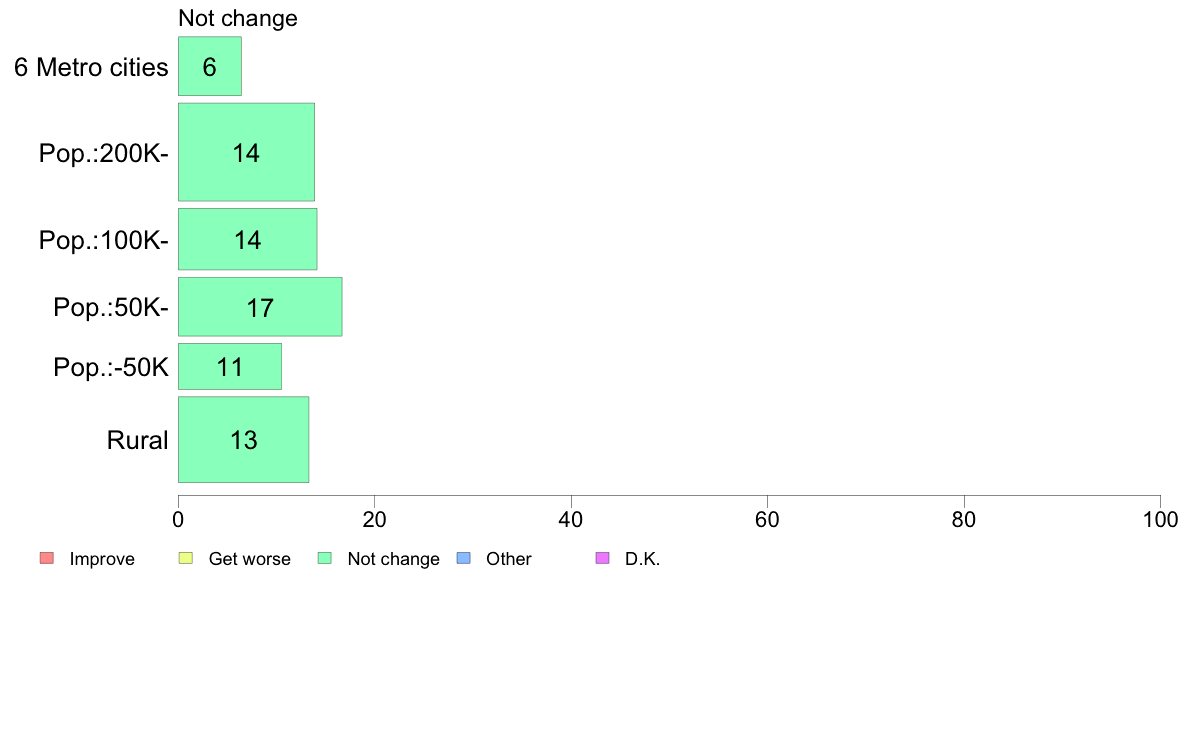1188x736 pixels.
Task: Select the Pop.:-50K bar showing 11
Action: (x=230, y=367)
